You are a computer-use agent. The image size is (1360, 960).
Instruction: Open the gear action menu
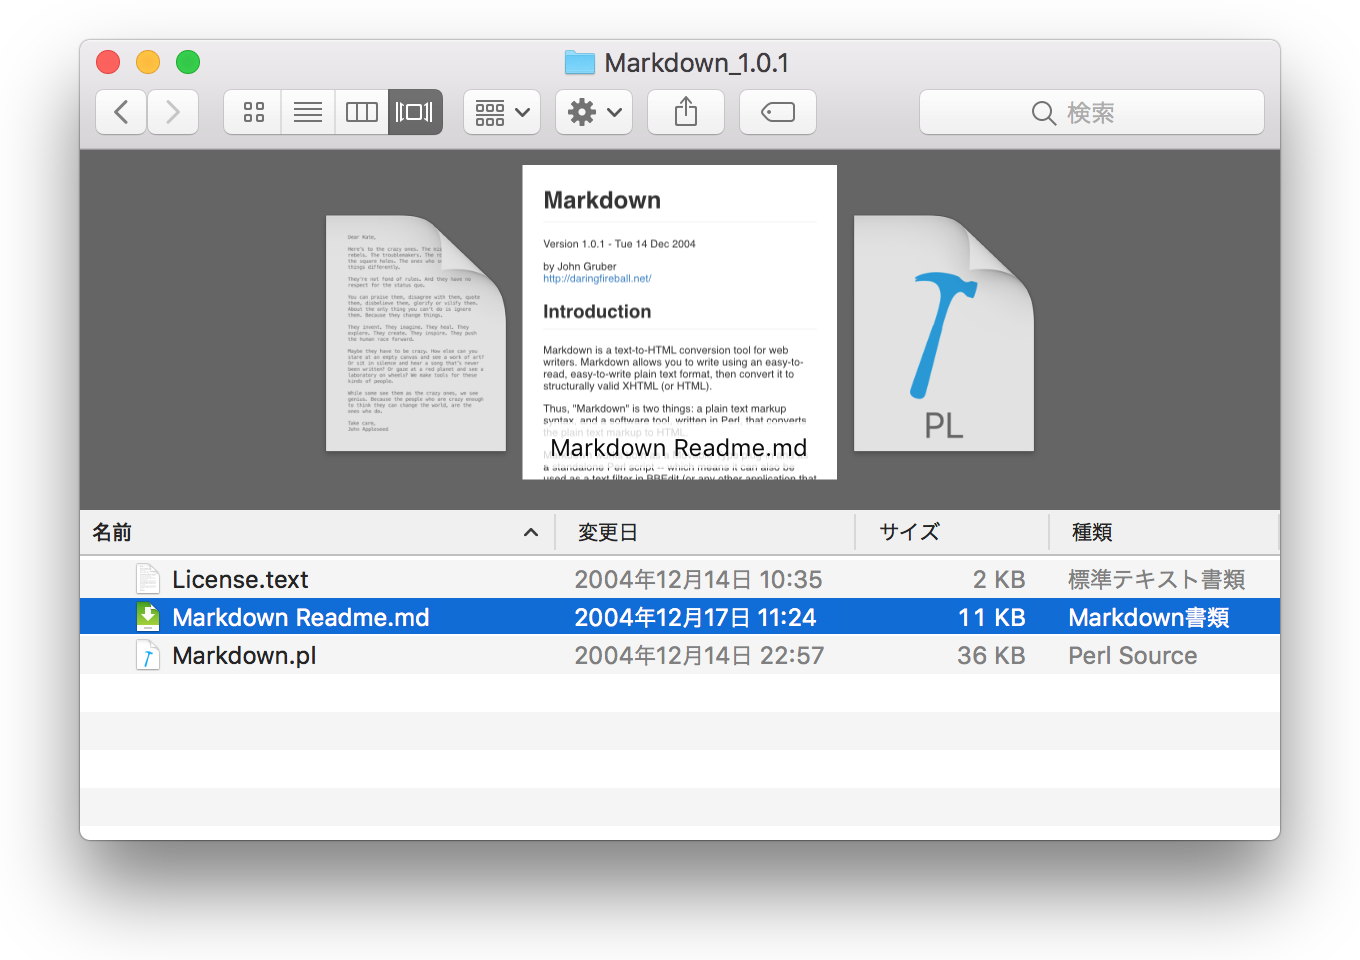pos(594,112)
